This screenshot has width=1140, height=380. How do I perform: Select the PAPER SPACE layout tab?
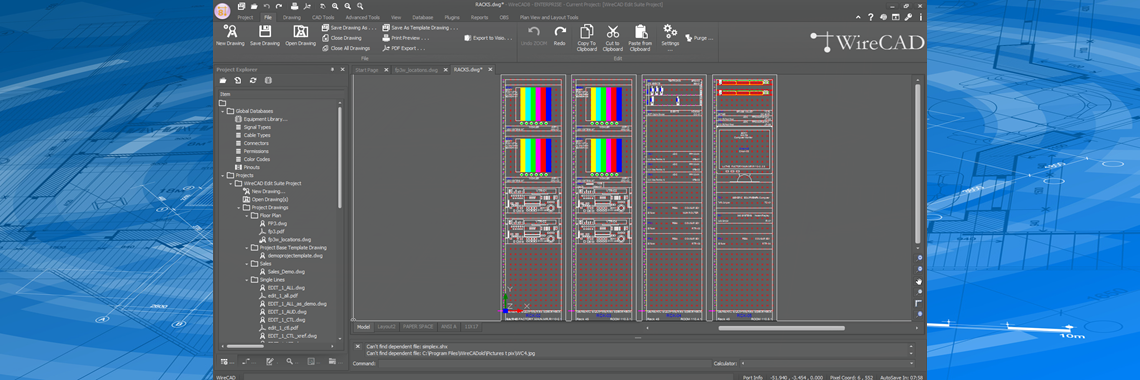[418, 327]
